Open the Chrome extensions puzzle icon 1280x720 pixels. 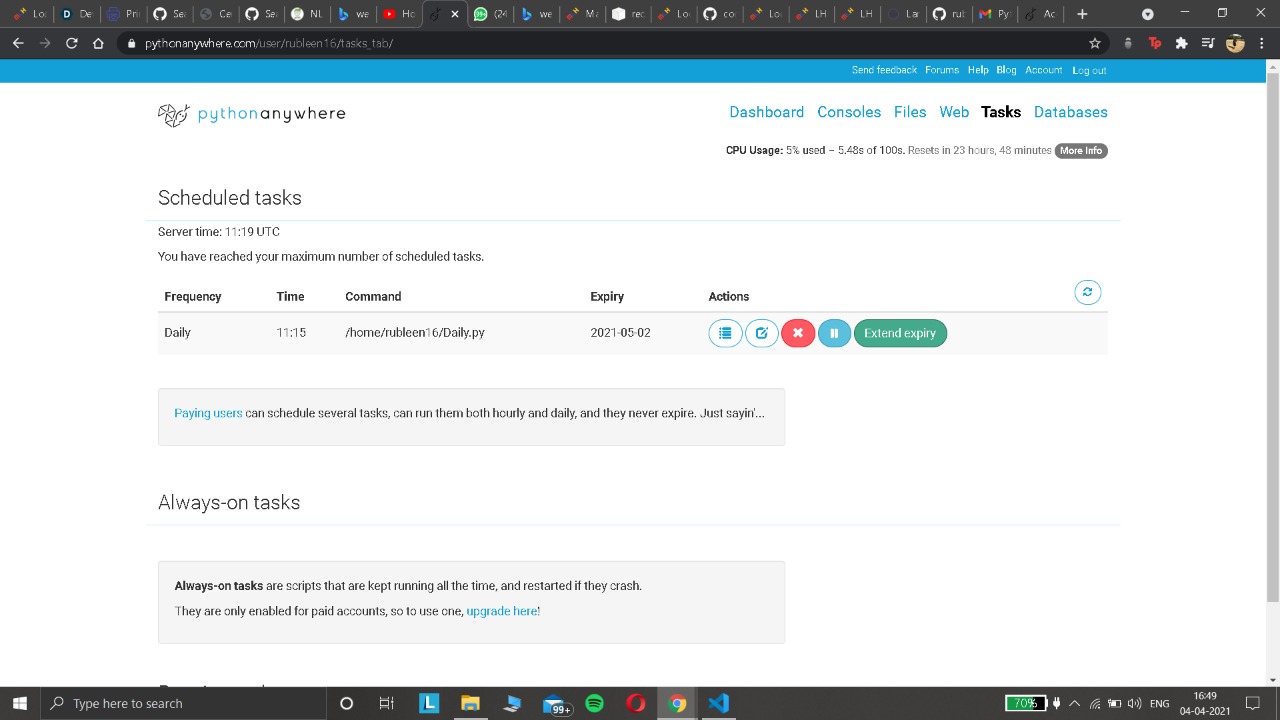click(1181, 43)
